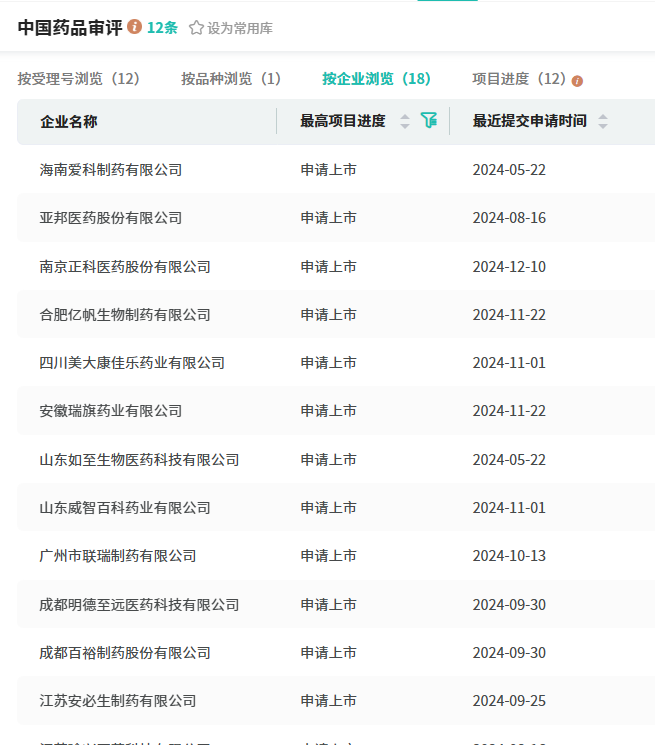655x745 pixels.
Task: Click date 2024-05-22 in 山东如至生物 row
Action: [509, 460]
